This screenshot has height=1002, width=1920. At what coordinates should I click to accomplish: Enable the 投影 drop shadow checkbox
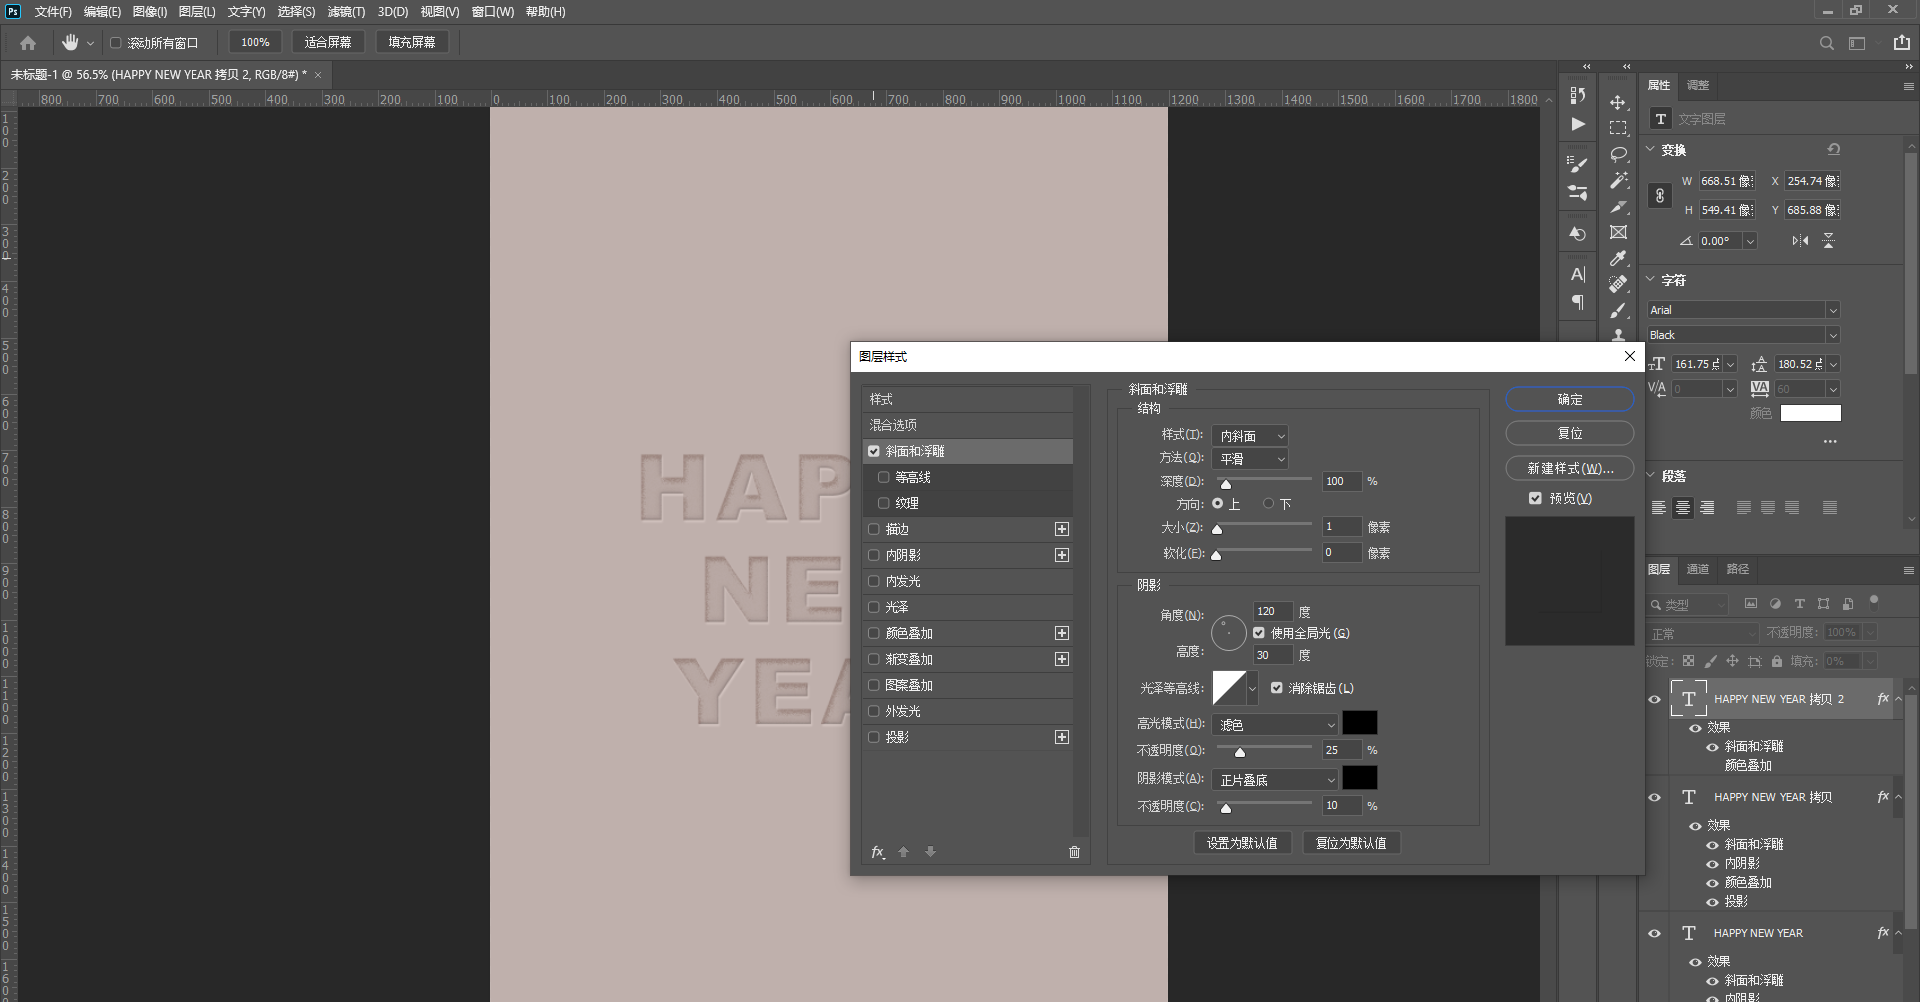[874, 737]
